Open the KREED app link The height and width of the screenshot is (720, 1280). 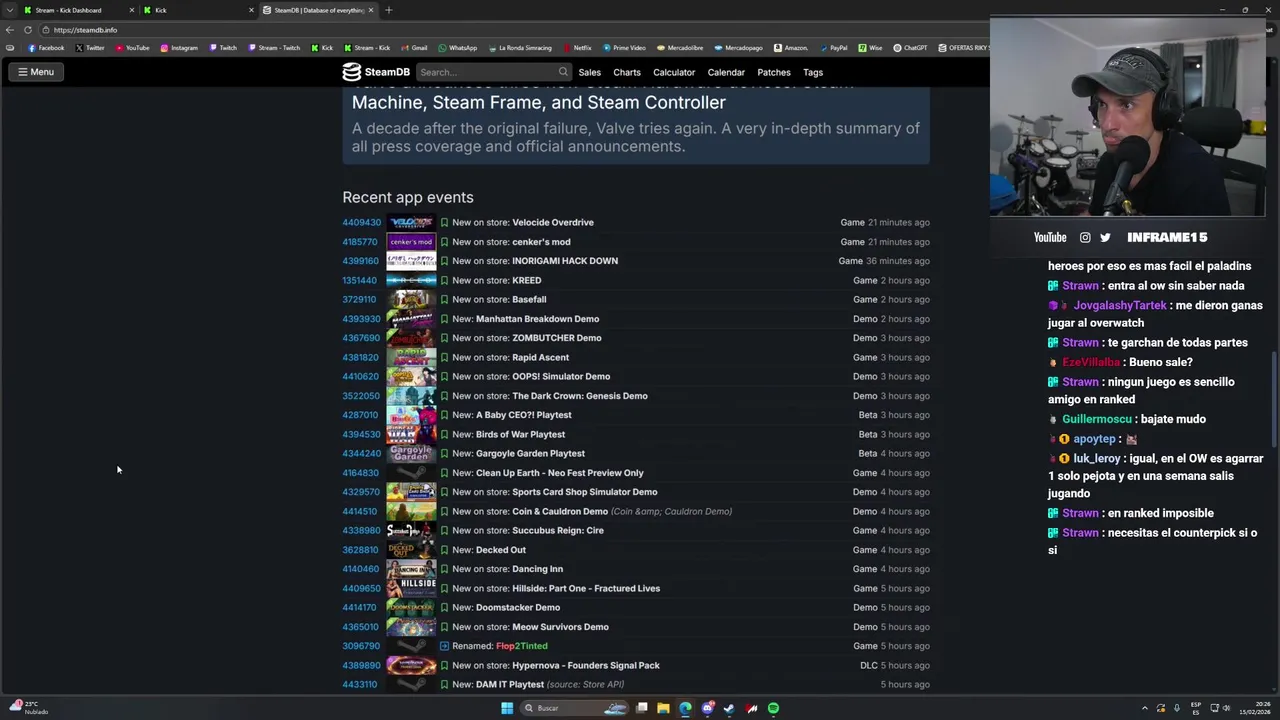(x=526, y=280)
